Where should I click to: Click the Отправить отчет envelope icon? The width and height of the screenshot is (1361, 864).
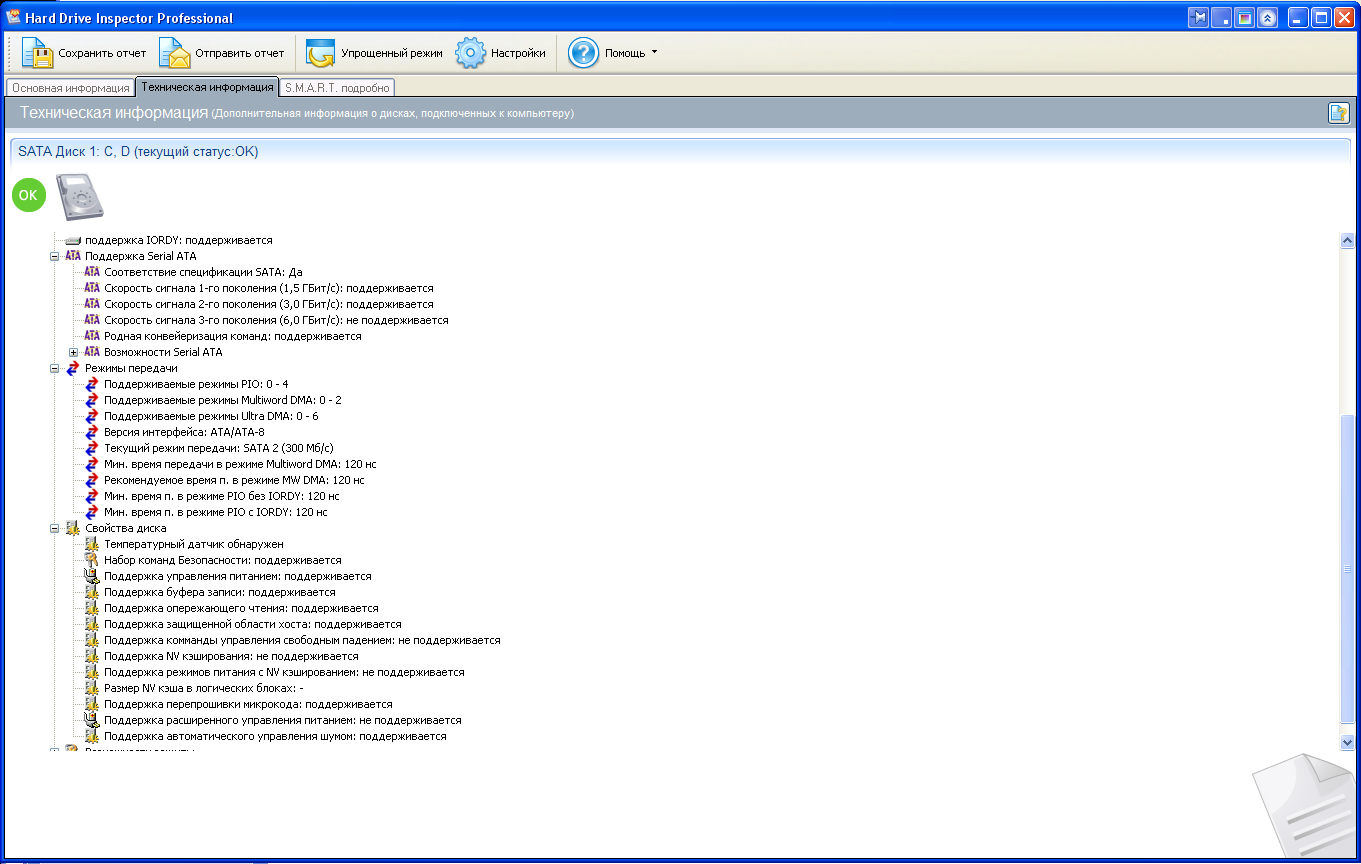coord(175,53)
